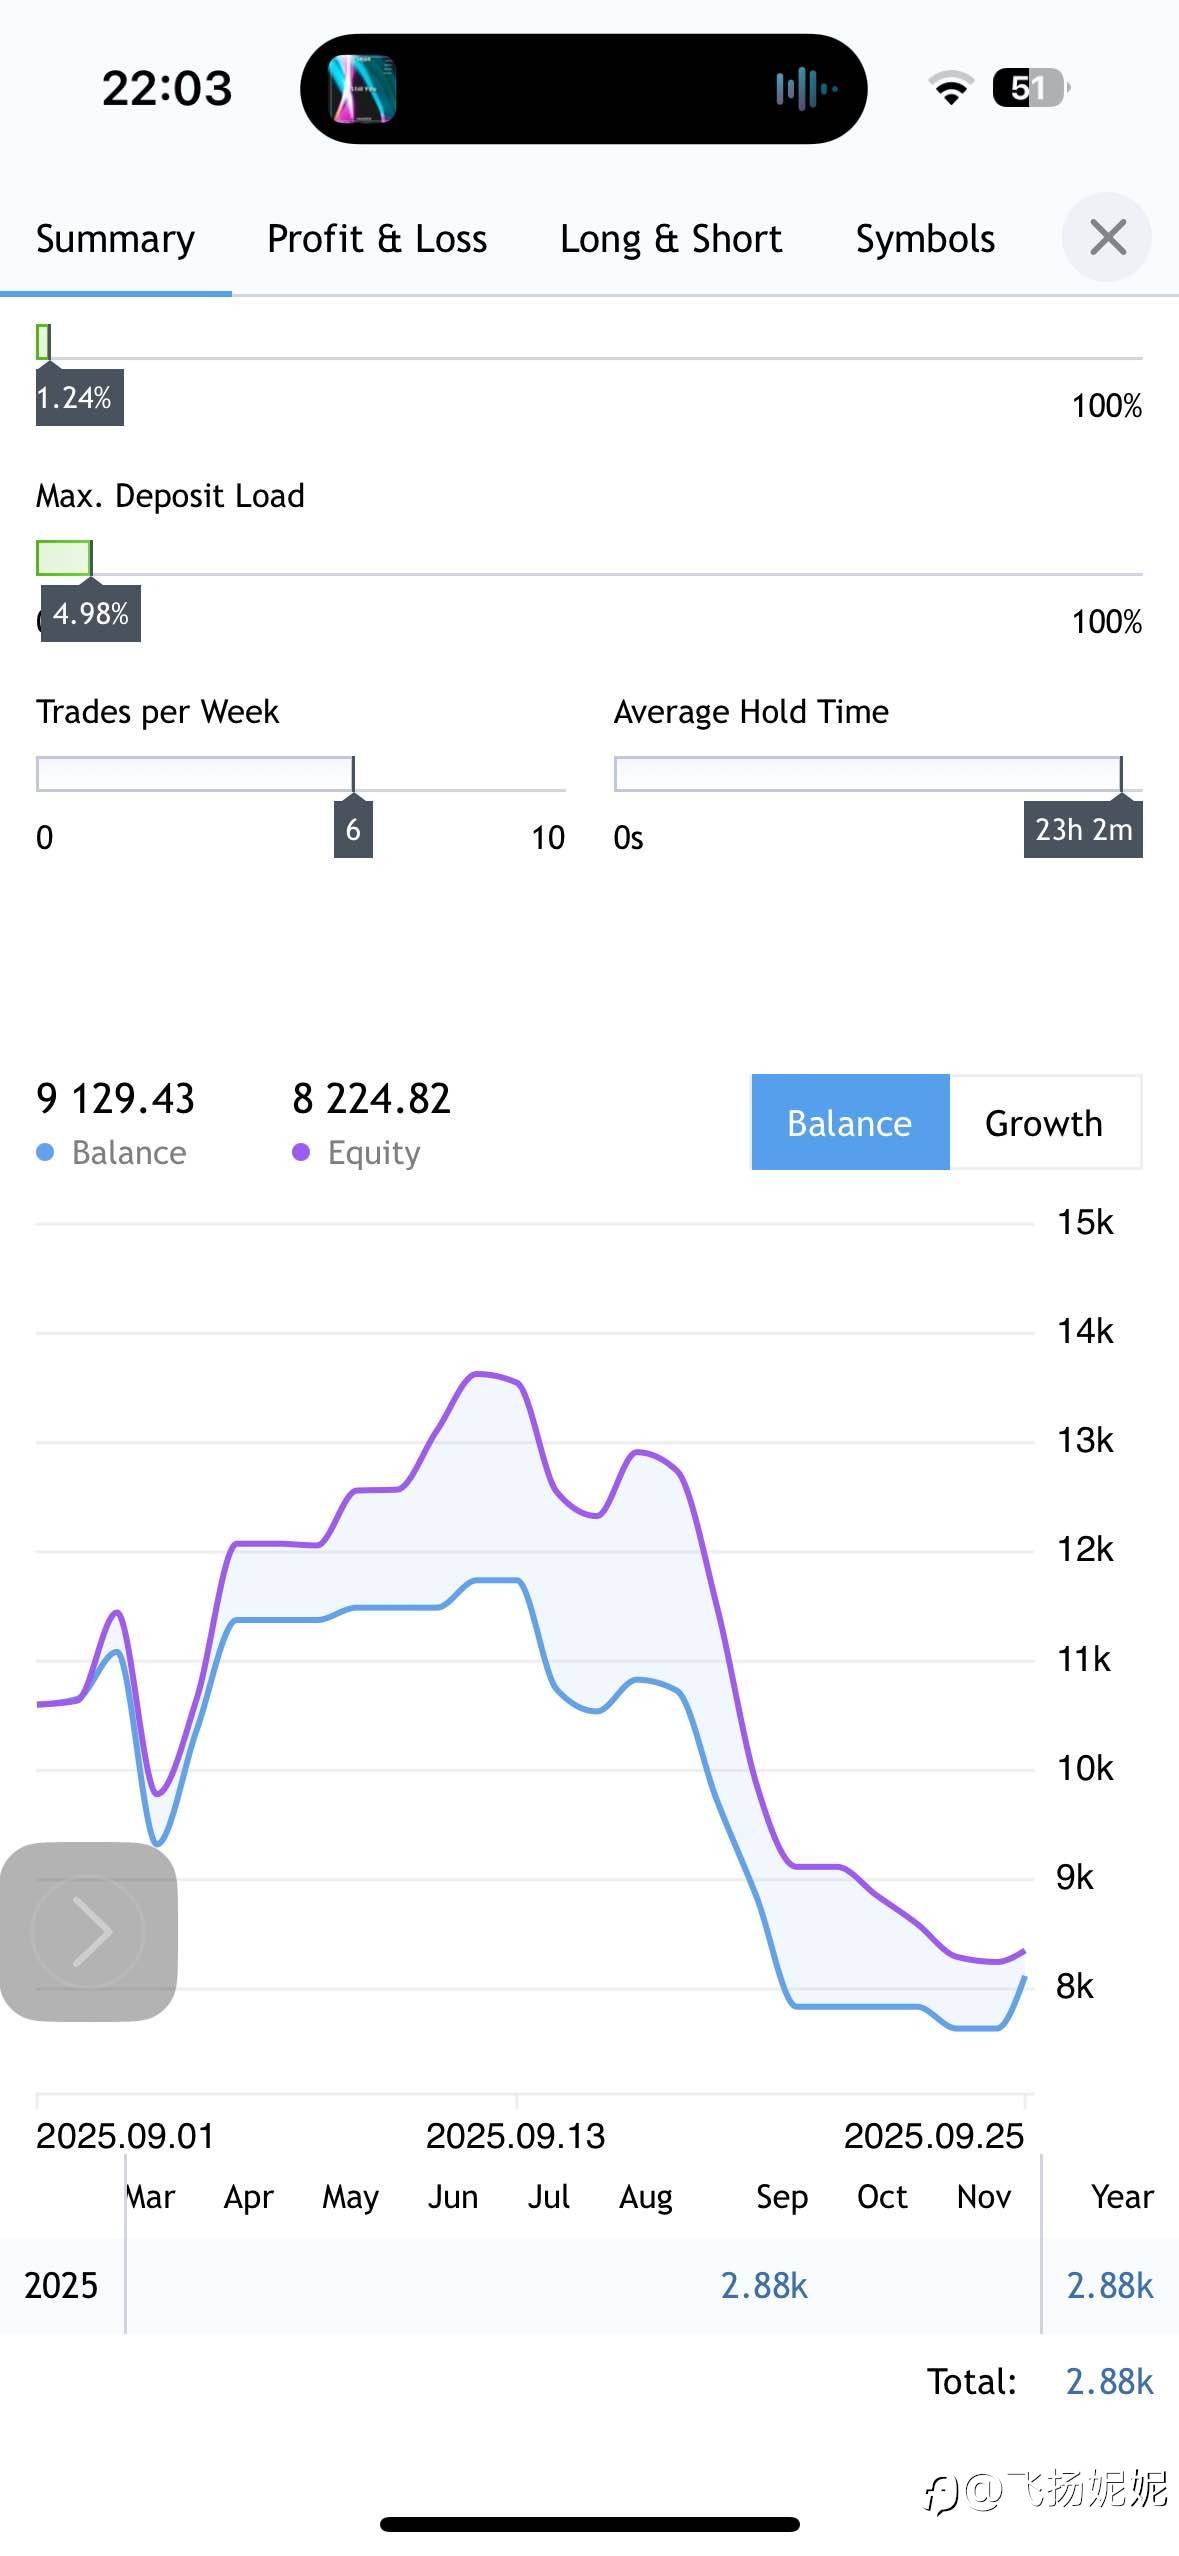
Task: Tap the Wi-Fi status icon
Action: tap(951, 88)
